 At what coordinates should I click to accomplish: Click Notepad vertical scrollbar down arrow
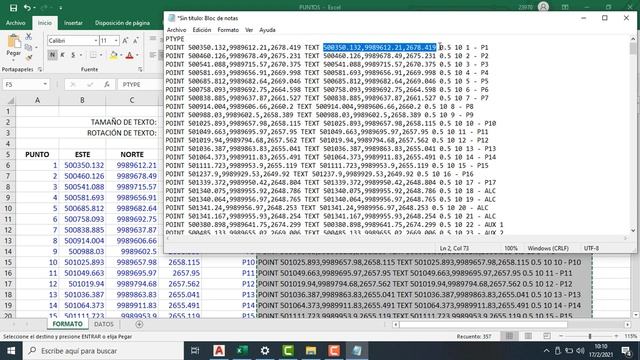[633, 230]
